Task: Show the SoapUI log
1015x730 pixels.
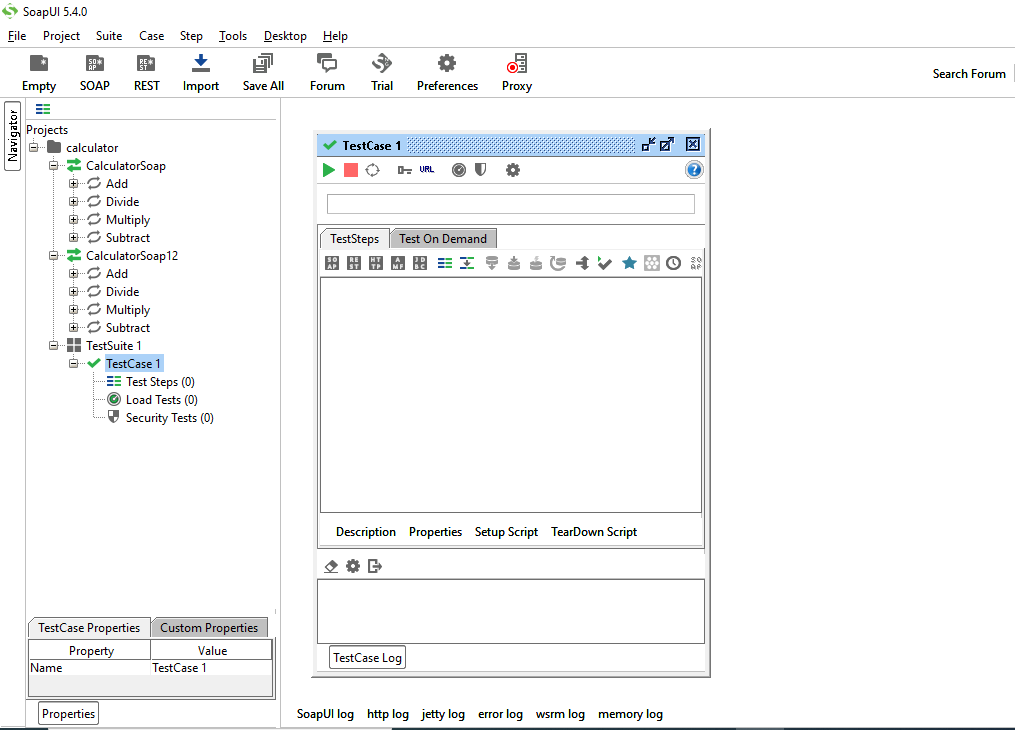Action: point(325,714)
